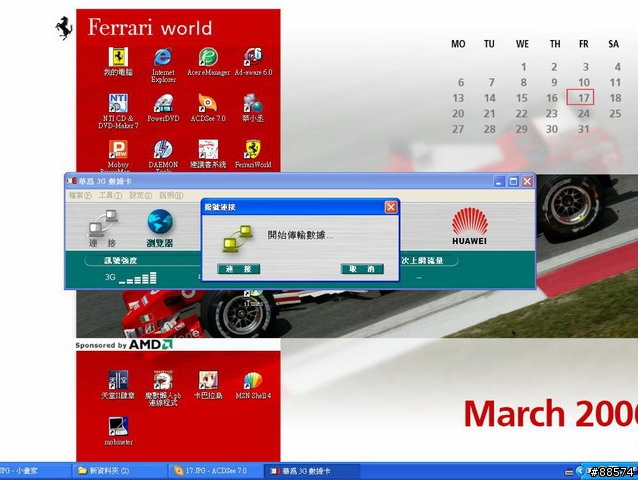Screen dimensions: 638x480
Task: Open the 說明(H) menu in Huawei window
Action: (x=171, y=196)
